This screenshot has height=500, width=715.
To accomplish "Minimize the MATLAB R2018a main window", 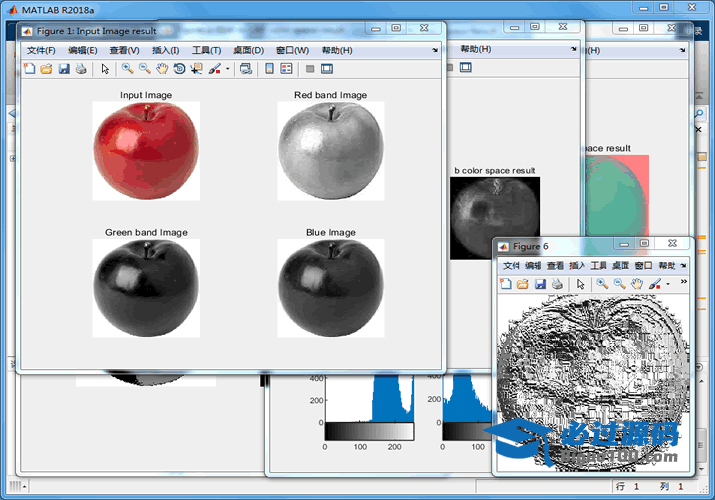I will coord(643,8).
